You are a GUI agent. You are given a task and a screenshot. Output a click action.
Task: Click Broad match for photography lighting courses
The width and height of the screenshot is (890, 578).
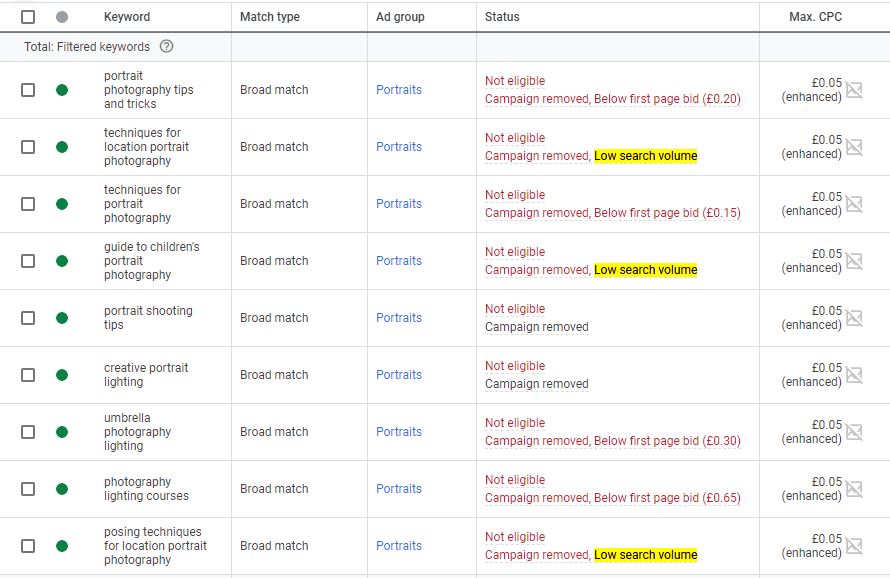pyautogui.click(x=274, y=489)
